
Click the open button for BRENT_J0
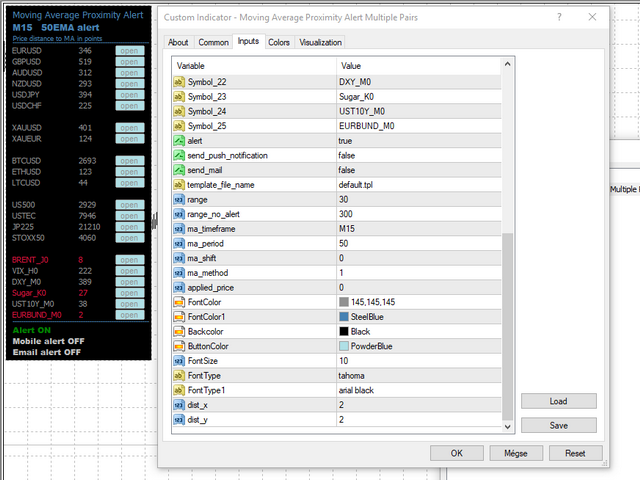[130, 260]
